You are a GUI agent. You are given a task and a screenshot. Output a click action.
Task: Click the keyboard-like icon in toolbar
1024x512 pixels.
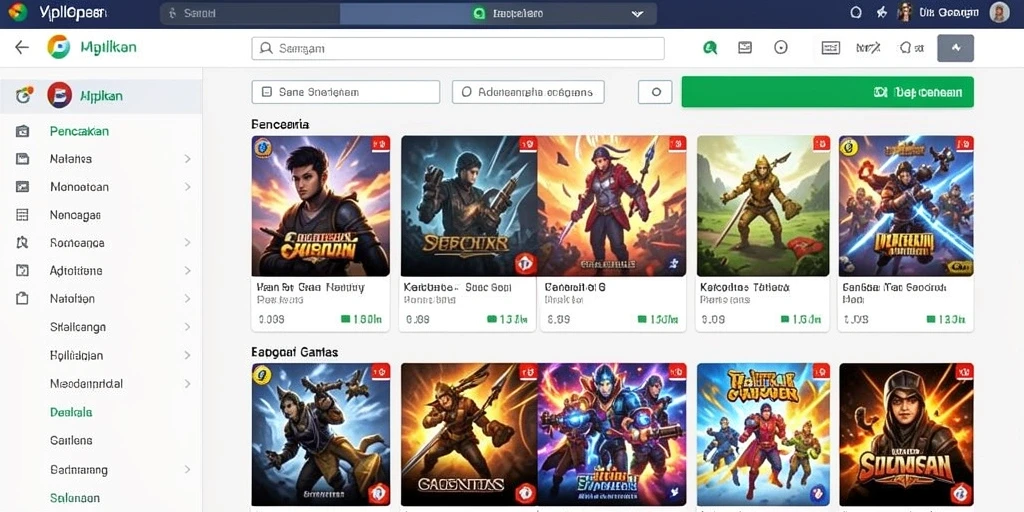pyautogui.click(x=830, y=47)
